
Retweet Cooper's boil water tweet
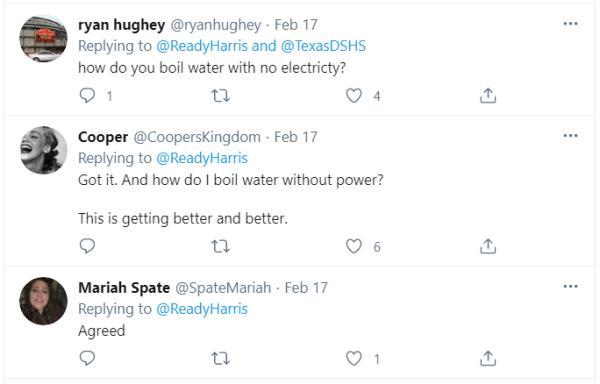221,246
